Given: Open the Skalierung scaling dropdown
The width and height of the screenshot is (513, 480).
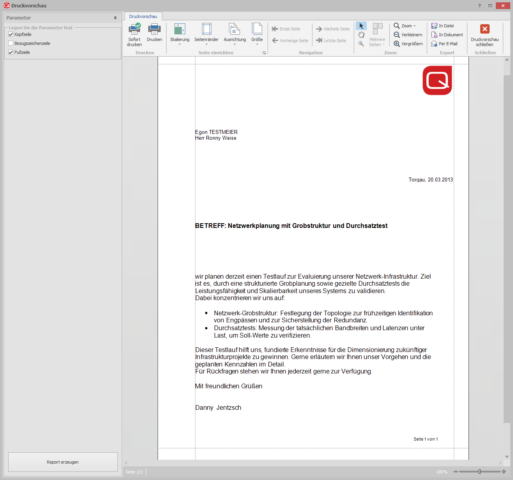Looking at the screenshot, I should [x=180, y=34].
